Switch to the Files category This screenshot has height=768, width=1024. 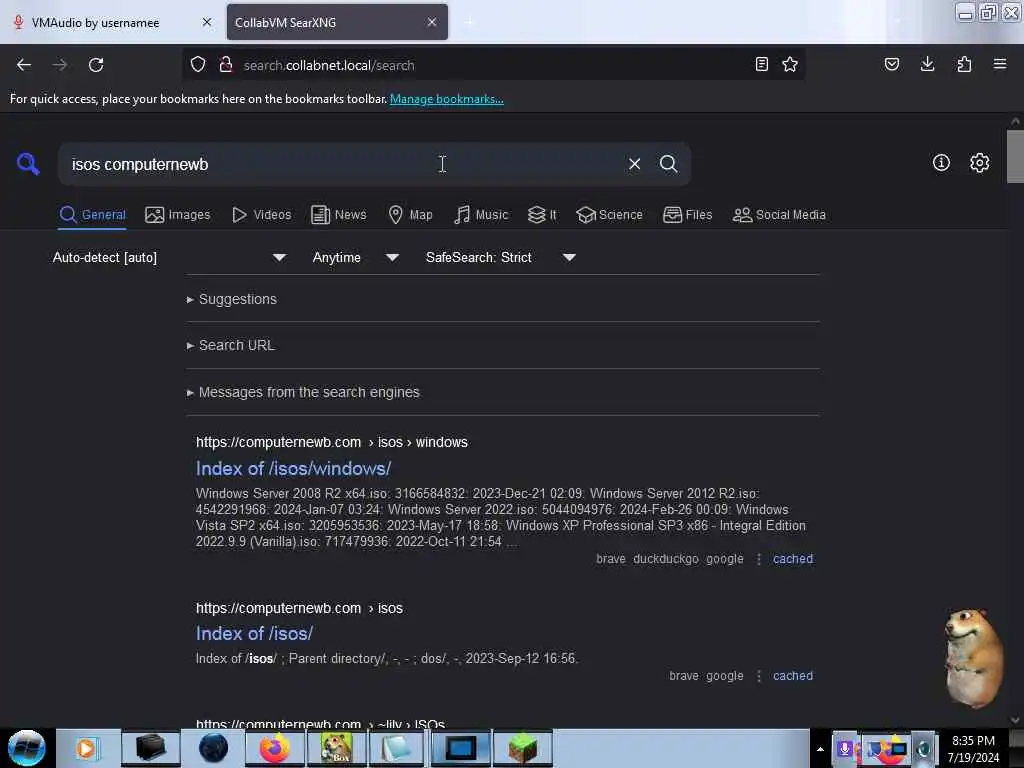pyautogui.click(x=688, y=215)
